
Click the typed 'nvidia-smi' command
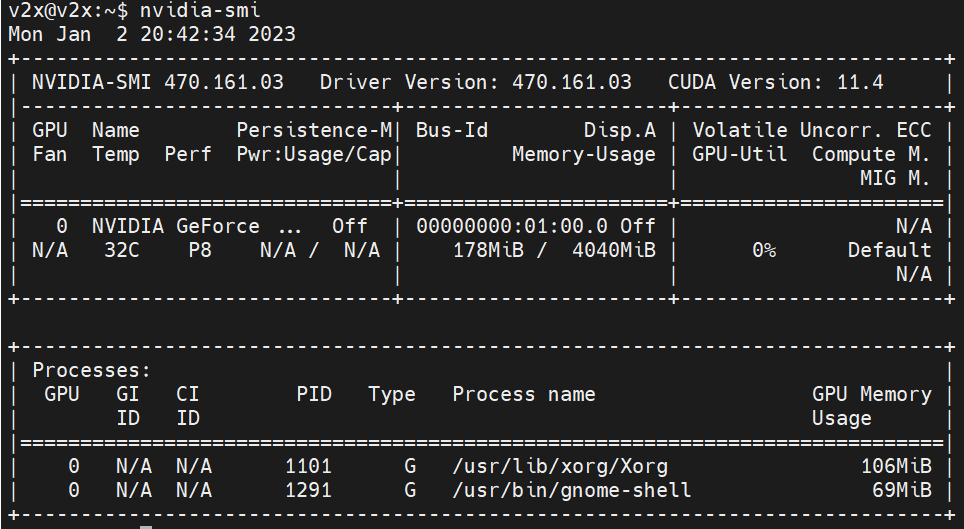[x=200, y=10]
